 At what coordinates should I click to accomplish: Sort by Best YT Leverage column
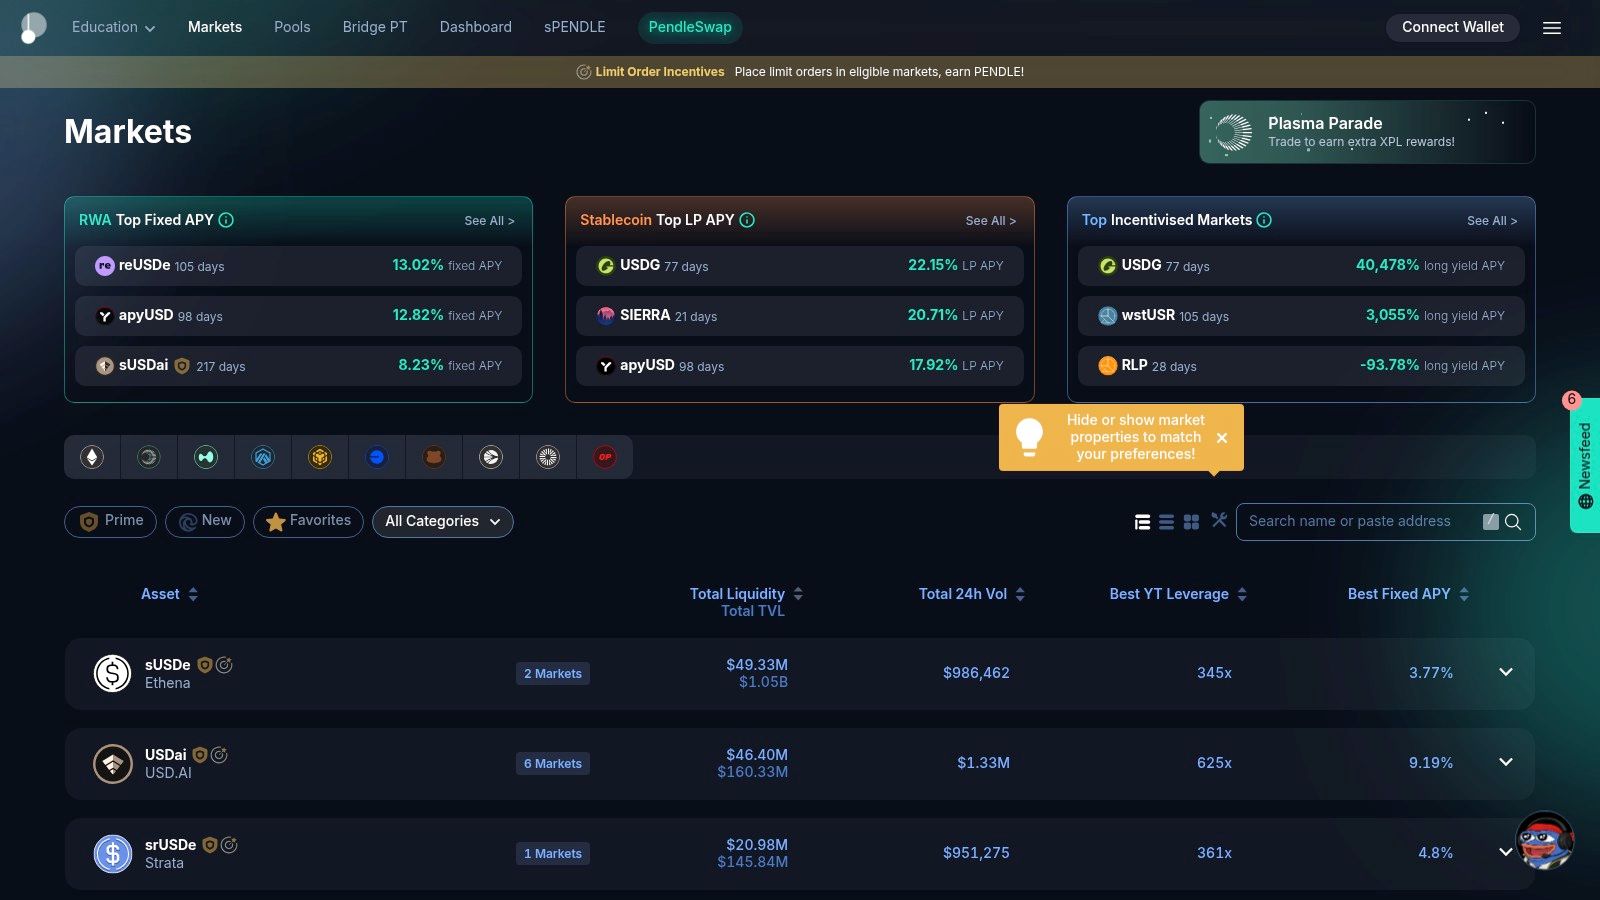click(1178, 594)
